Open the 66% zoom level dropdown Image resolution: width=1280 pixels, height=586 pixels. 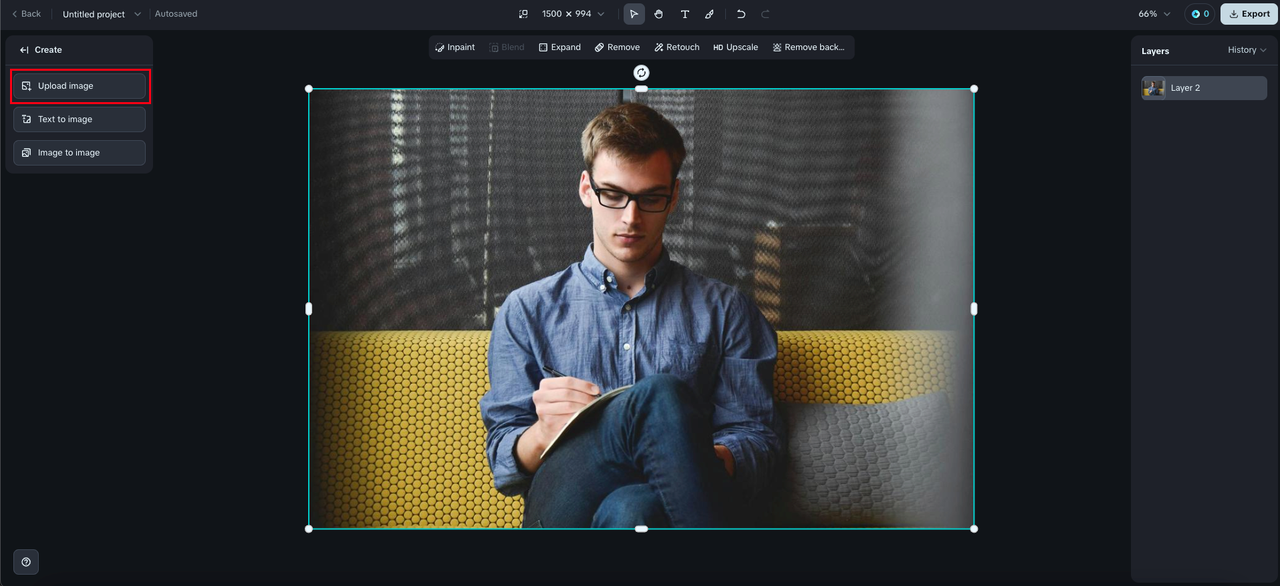point(1154,14)
